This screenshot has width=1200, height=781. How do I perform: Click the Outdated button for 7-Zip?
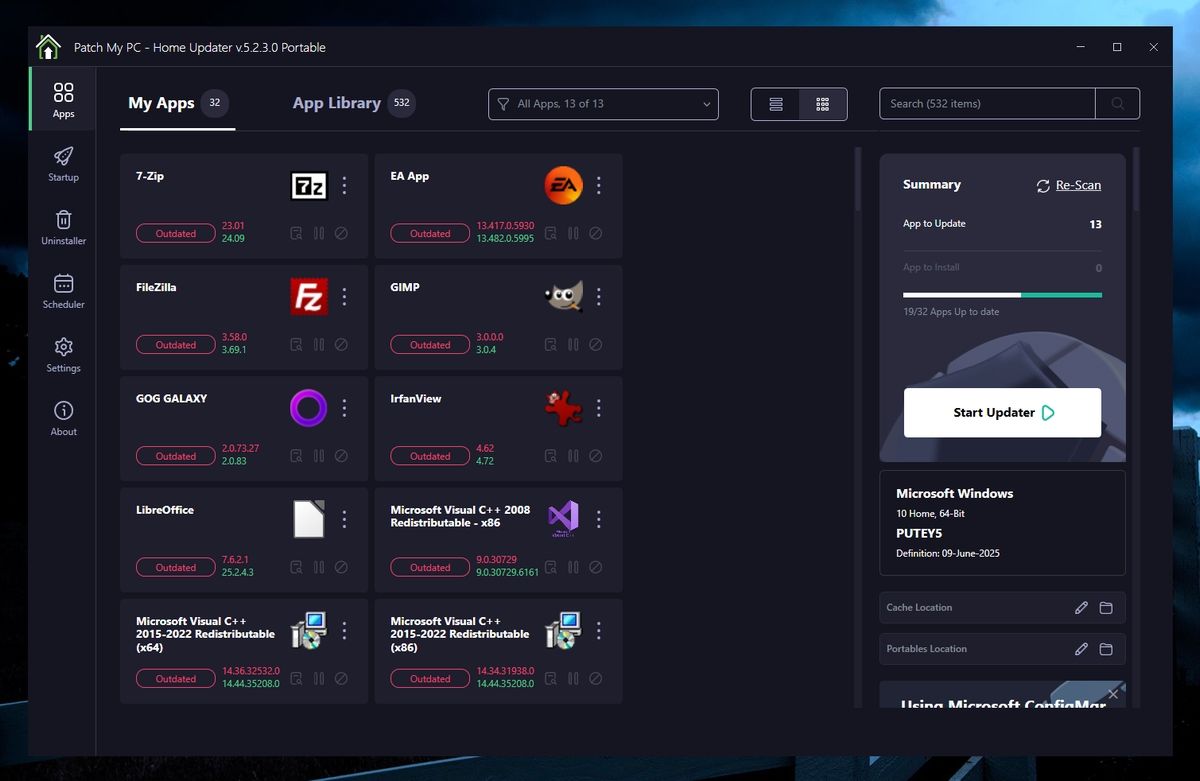pos(176,233)
